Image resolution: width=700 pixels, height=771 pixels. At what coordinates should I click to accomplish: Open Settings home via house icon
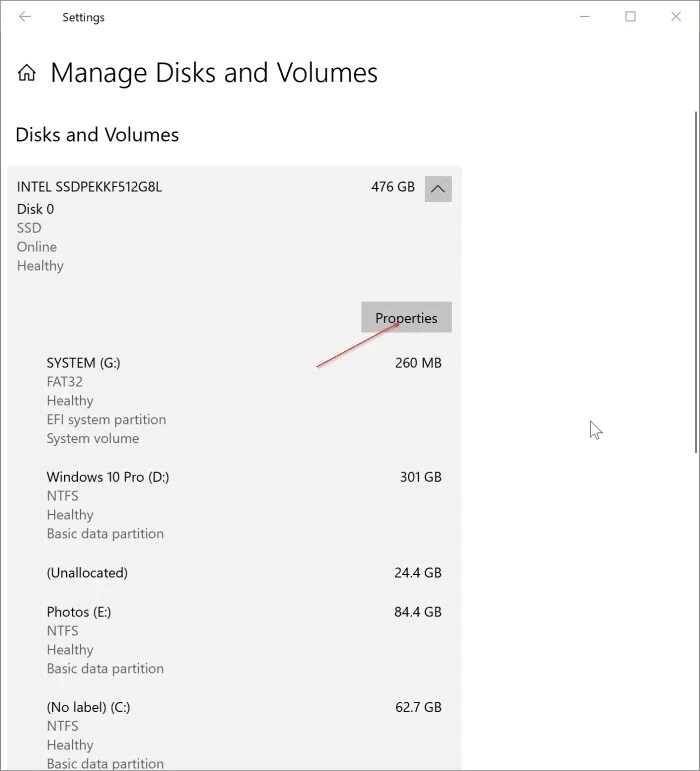(x=27, y=73)
